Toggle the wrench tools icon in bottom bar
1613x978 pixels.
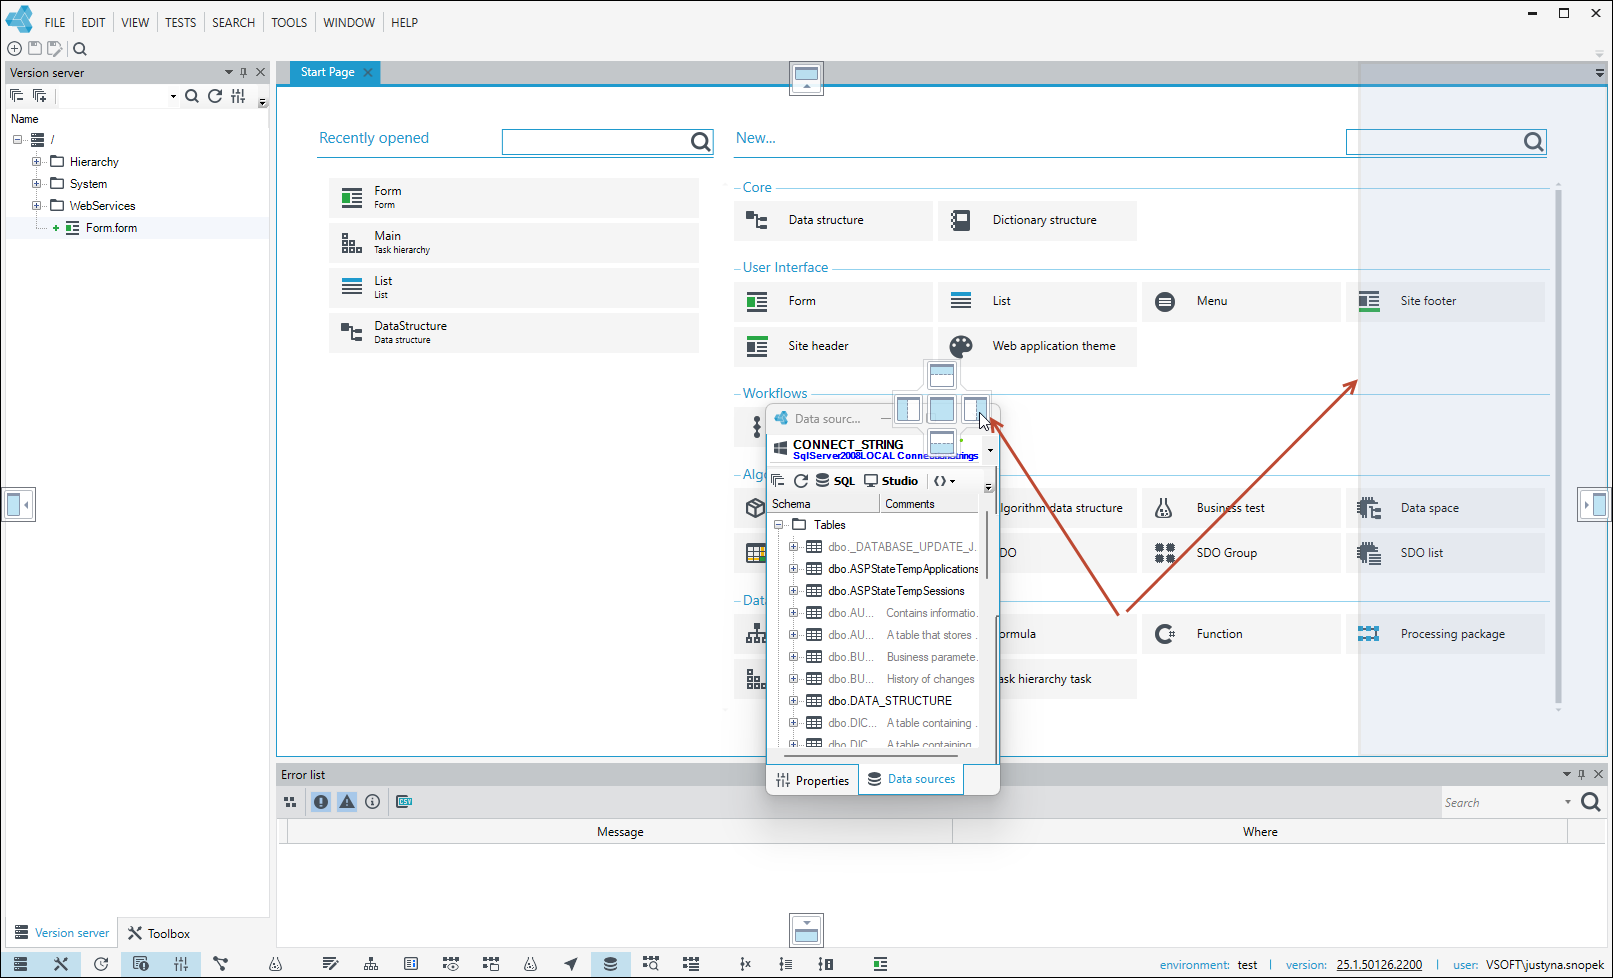pos(61,964)
